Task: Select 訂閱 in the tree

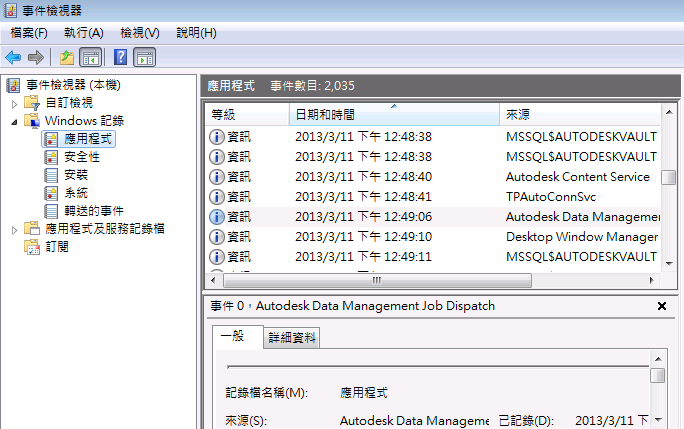Action: 57,247
